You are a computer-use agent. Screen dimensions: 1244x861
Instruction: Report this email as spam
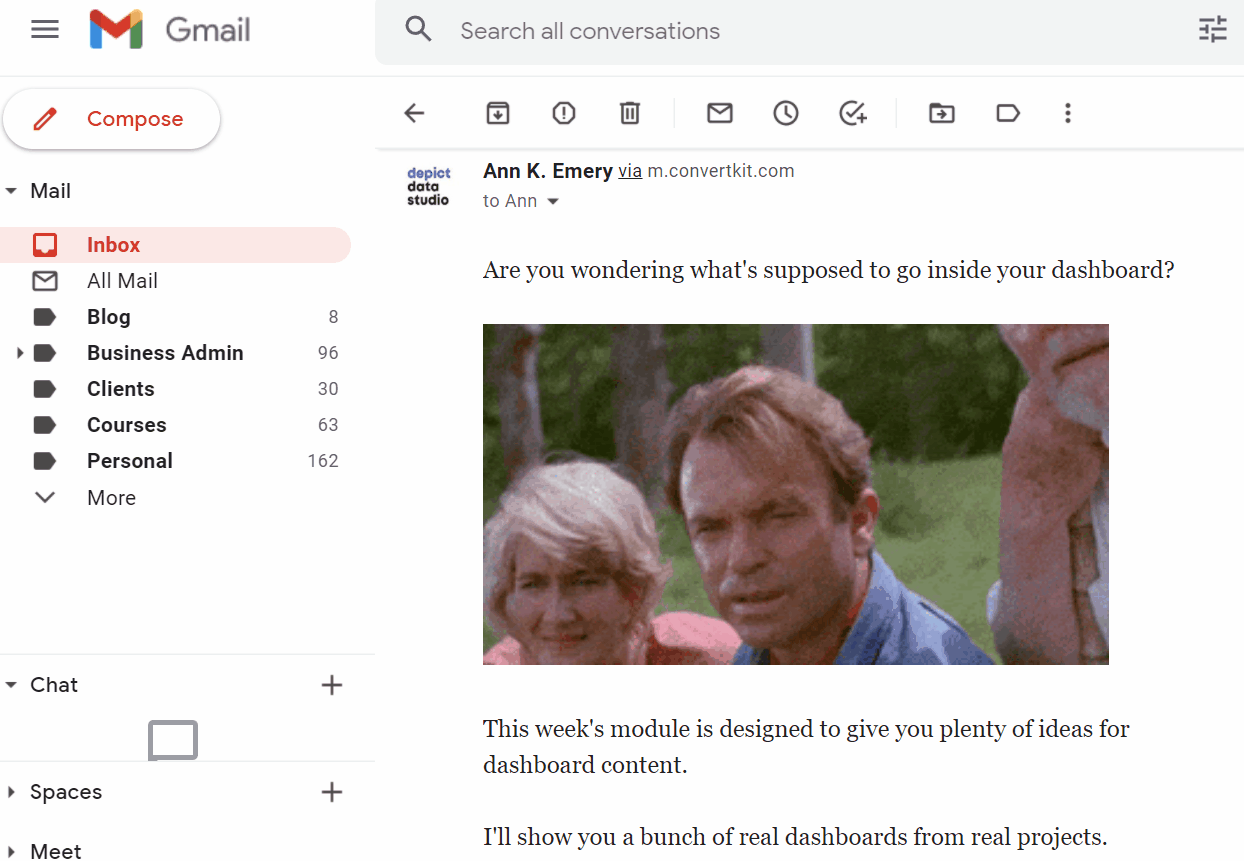[564, 113]
